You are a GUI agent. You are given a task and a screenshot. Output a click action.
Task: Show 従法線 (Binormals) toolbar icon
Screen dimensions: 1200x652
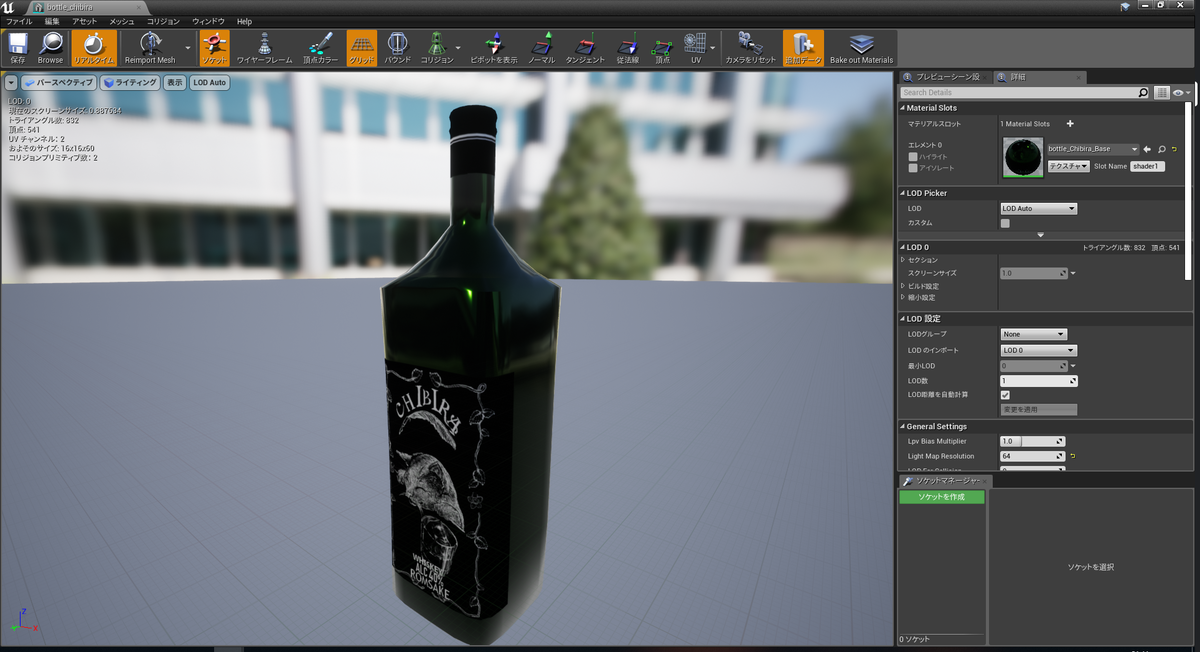click(x=627, y=47)
